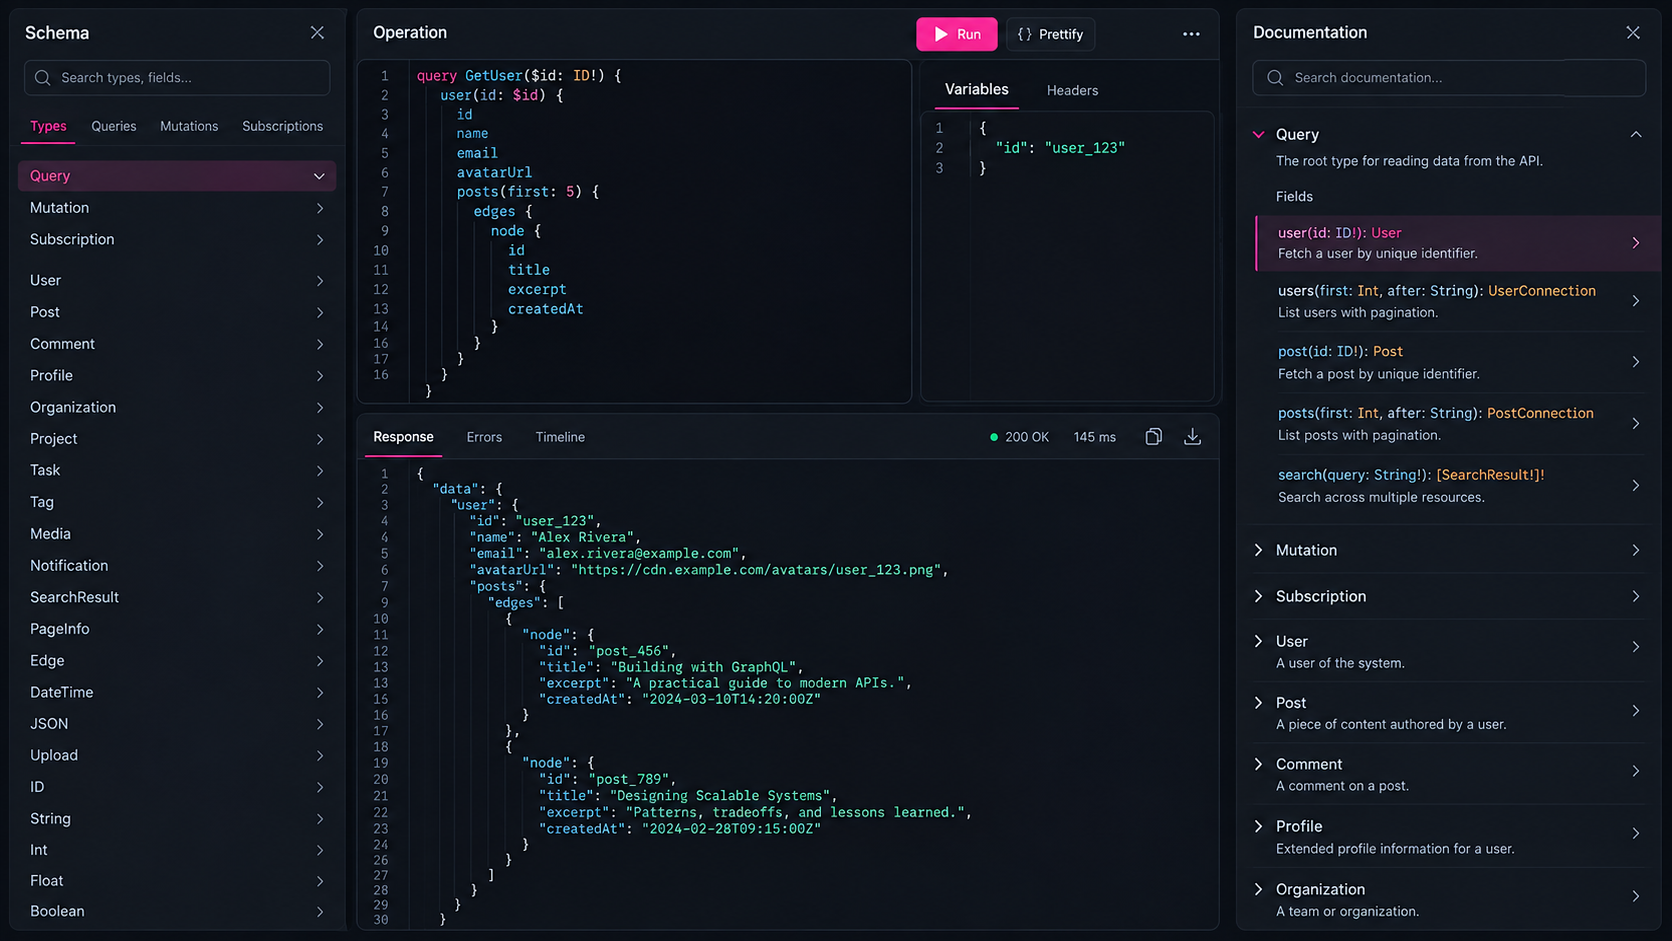Open the operation more options menu
The image size is (1672, 941).
coord(1191,34)
